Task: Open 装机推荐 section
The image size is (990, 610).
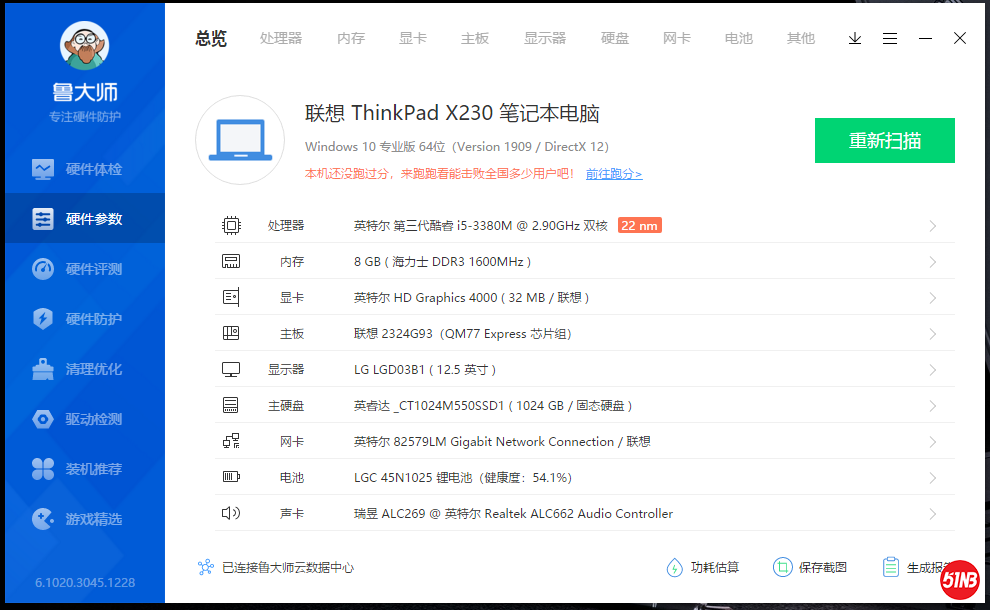Action: click(x=85, y=469)
